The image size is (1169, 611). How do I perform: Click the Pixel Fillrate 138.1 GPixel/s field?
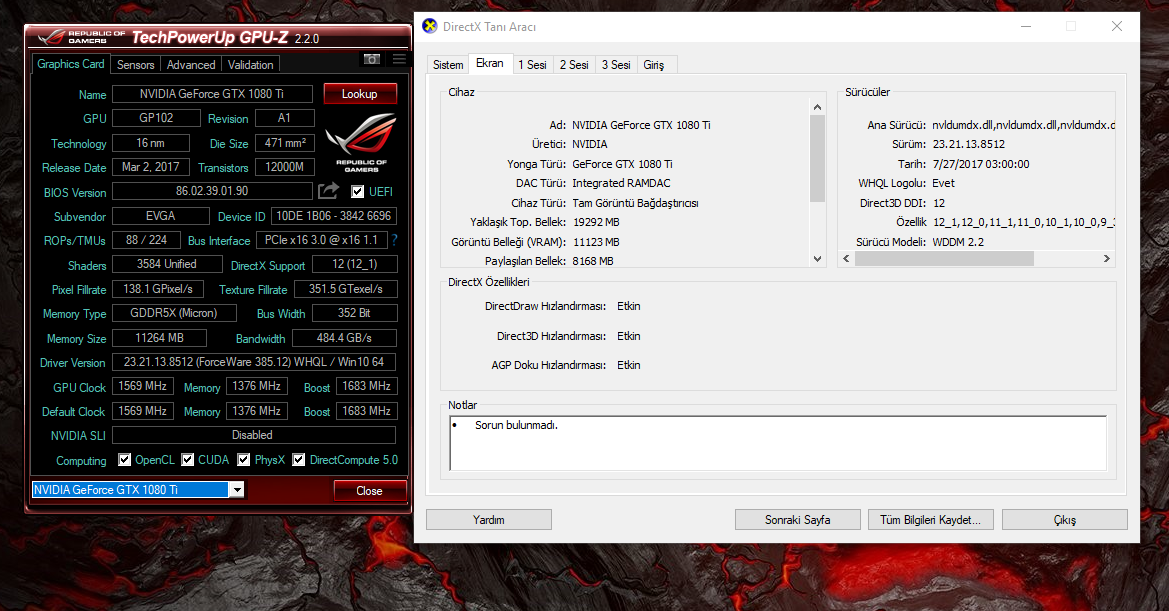pyautogui.click(x=158, y=288)
